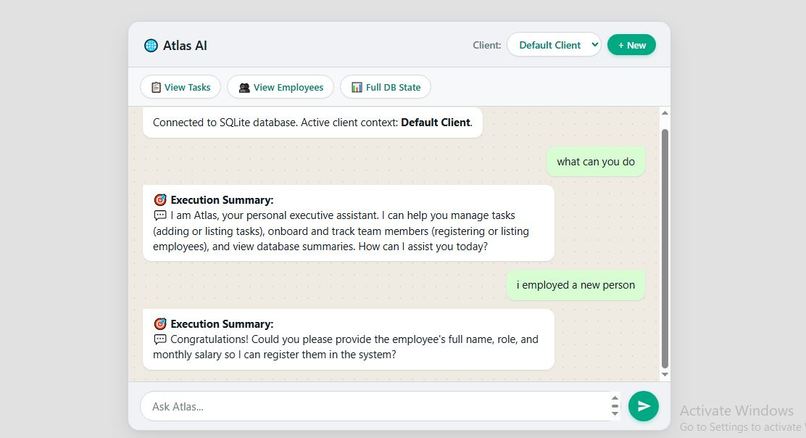Screen dimensions: 806x438
Task: Click the 'what can you do' message bubble
Action: [596, 161]
